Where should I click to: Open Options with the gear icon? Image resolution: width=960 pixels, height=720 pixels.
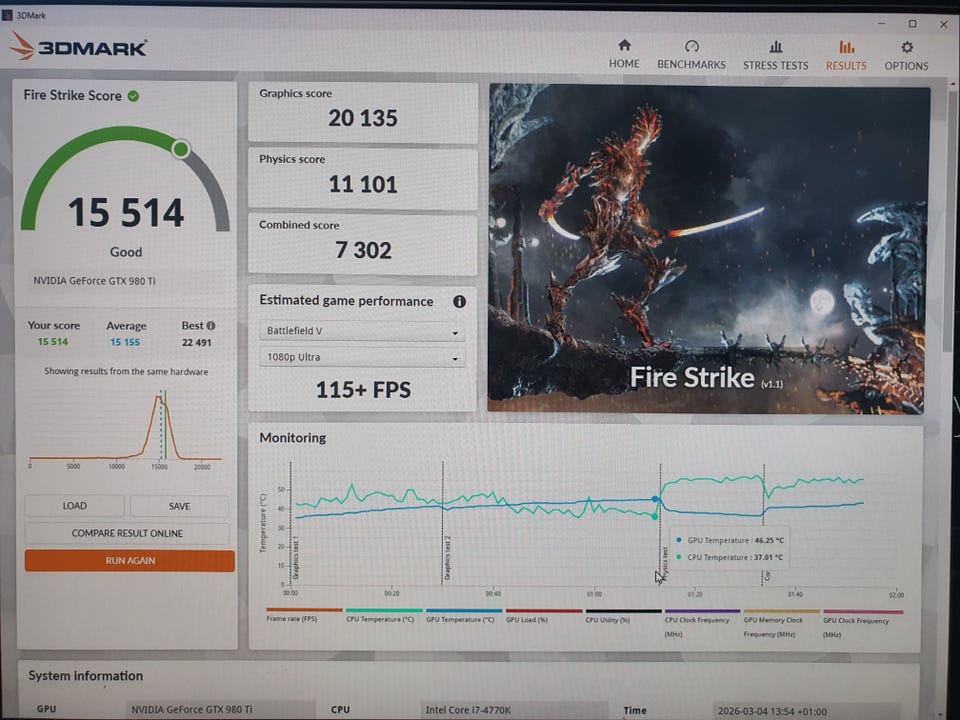point(906,47)
